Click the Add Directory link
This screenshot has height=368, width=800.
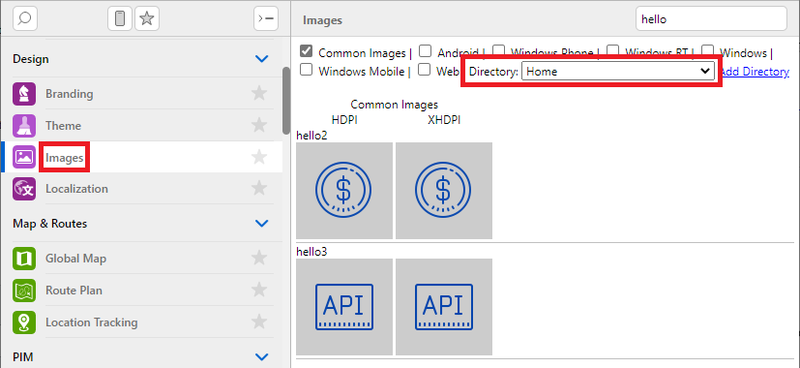point(755,71)
